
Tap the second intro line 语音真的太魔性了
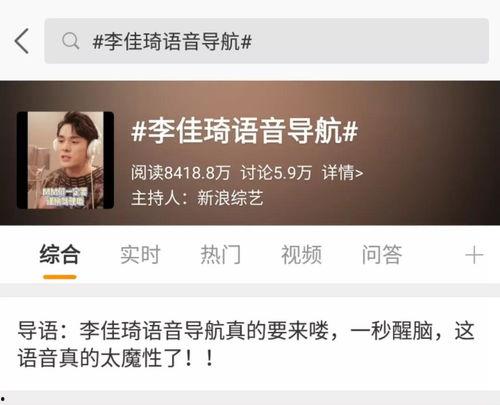pyautogui.click(x=116, y=358)
